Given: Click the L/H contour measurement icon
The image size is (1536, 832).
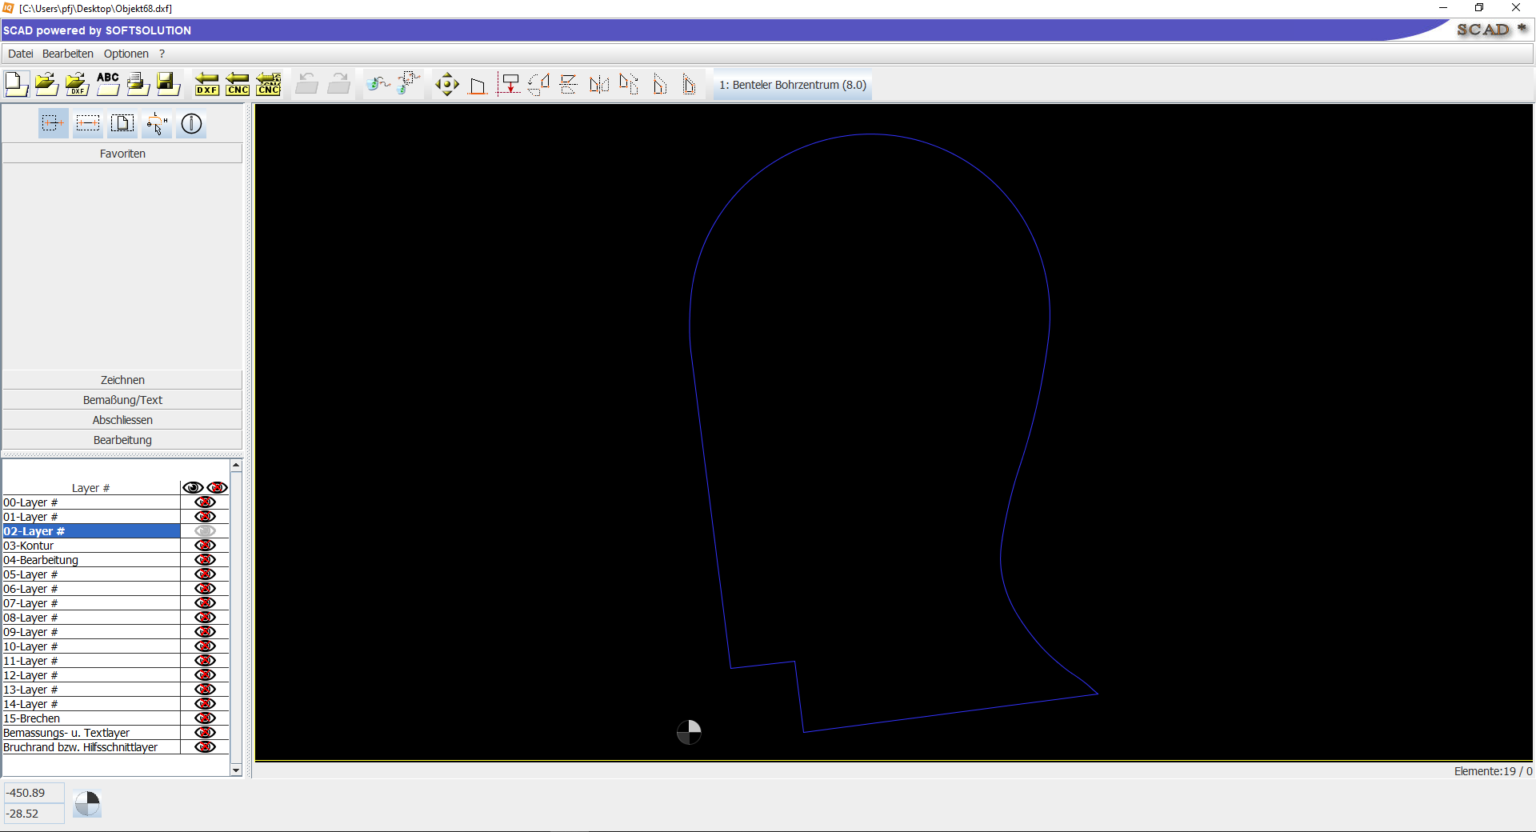Looking at the screenshot, I should click(156, 123).
